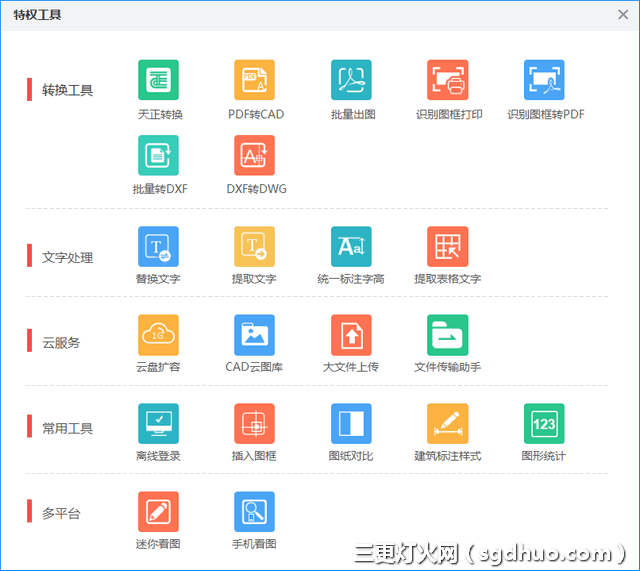Screen dimensions: 640x571
Task: Open the 提取表格文字 table icon
Action: pyautogui.click(x=447, y=247)
